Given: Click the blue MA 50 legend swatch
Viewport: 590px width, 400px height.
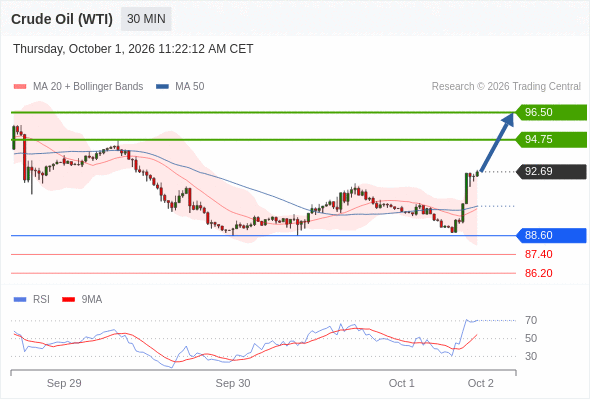Looking at the screenshot, I should pyautogui.click(x=162, y=87).
